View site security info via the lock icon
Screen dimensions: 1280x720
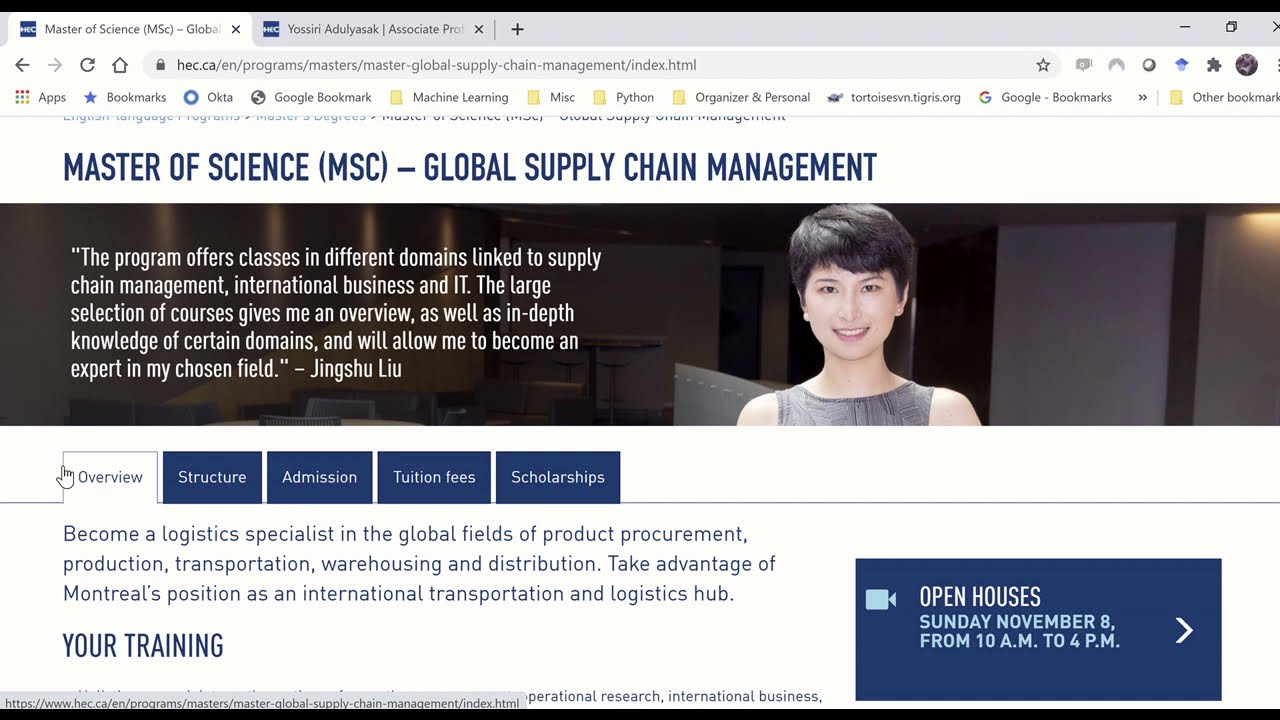click(x=160, y=65)
